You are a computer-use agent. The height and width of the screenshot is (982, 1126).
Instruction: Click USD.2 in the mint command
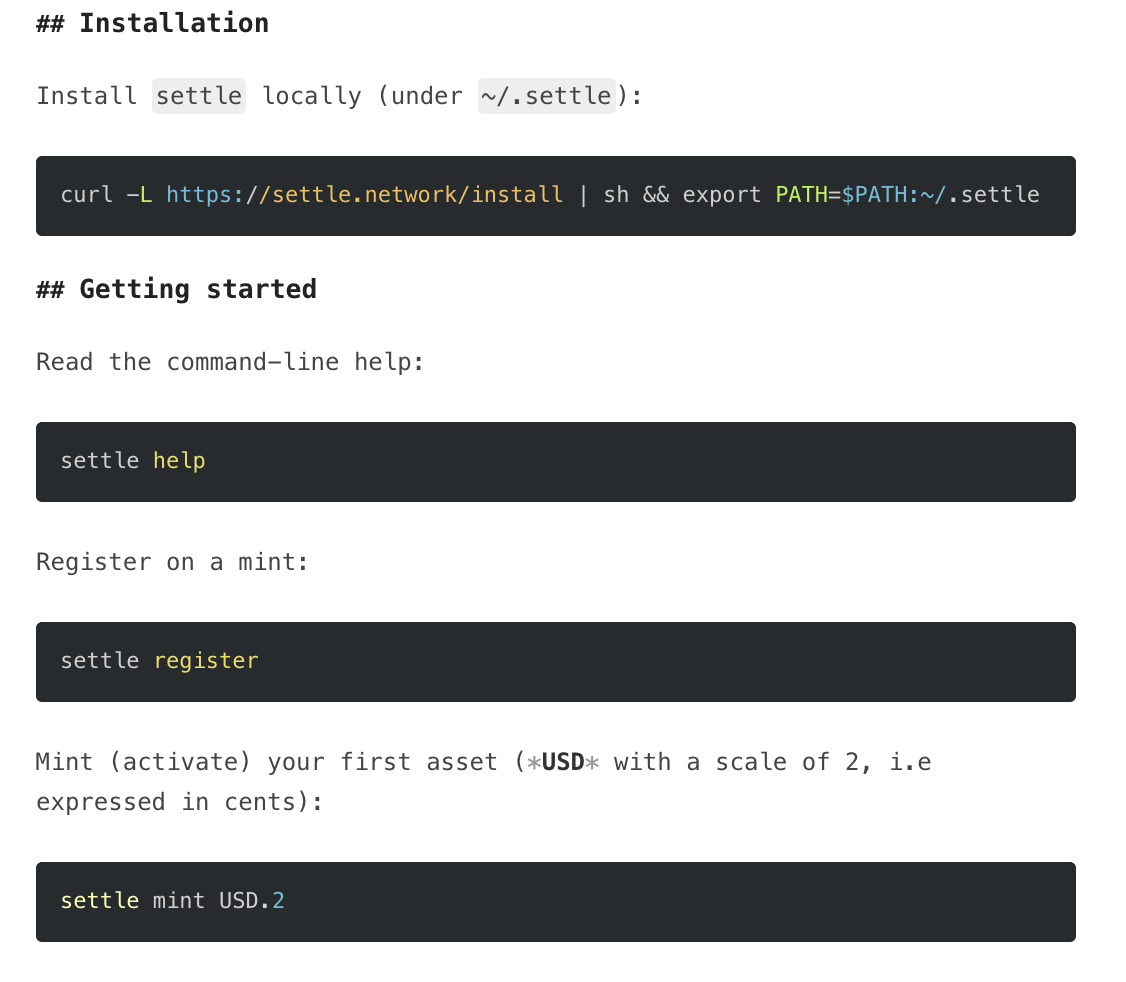click(252, 901)
